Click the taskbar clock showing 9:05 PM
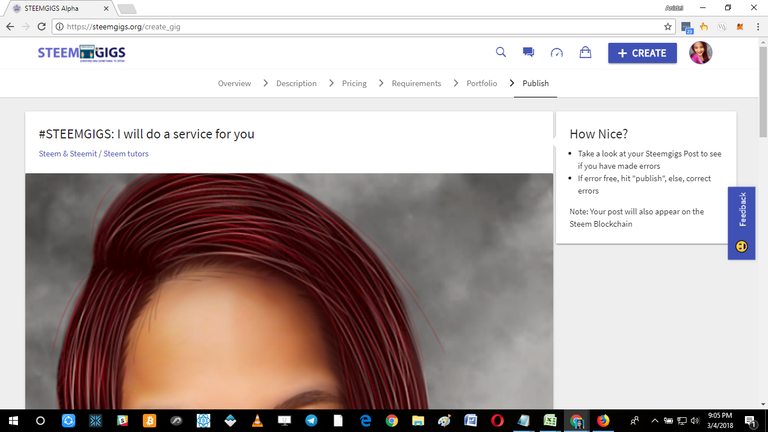Screen dimensions: 768x432 click(x=720, y=421)
